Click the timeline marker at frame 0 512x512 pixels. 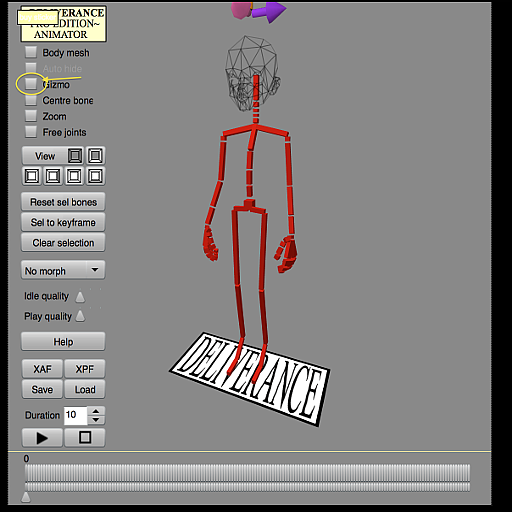[26, 497]
